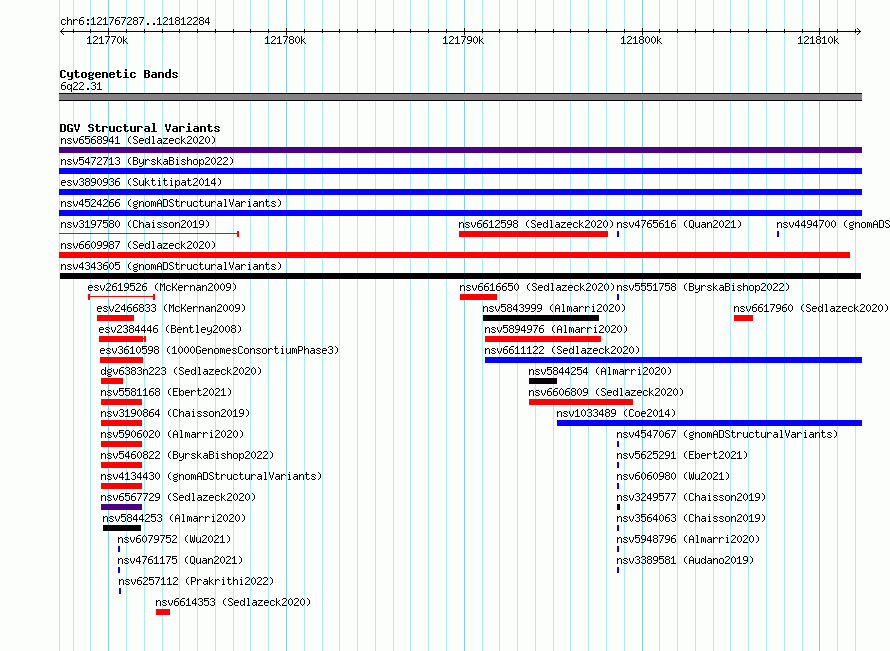Select nsv3190864 (Chaisson2019) label
Screen dimensions: 890x651
[175, 413]
